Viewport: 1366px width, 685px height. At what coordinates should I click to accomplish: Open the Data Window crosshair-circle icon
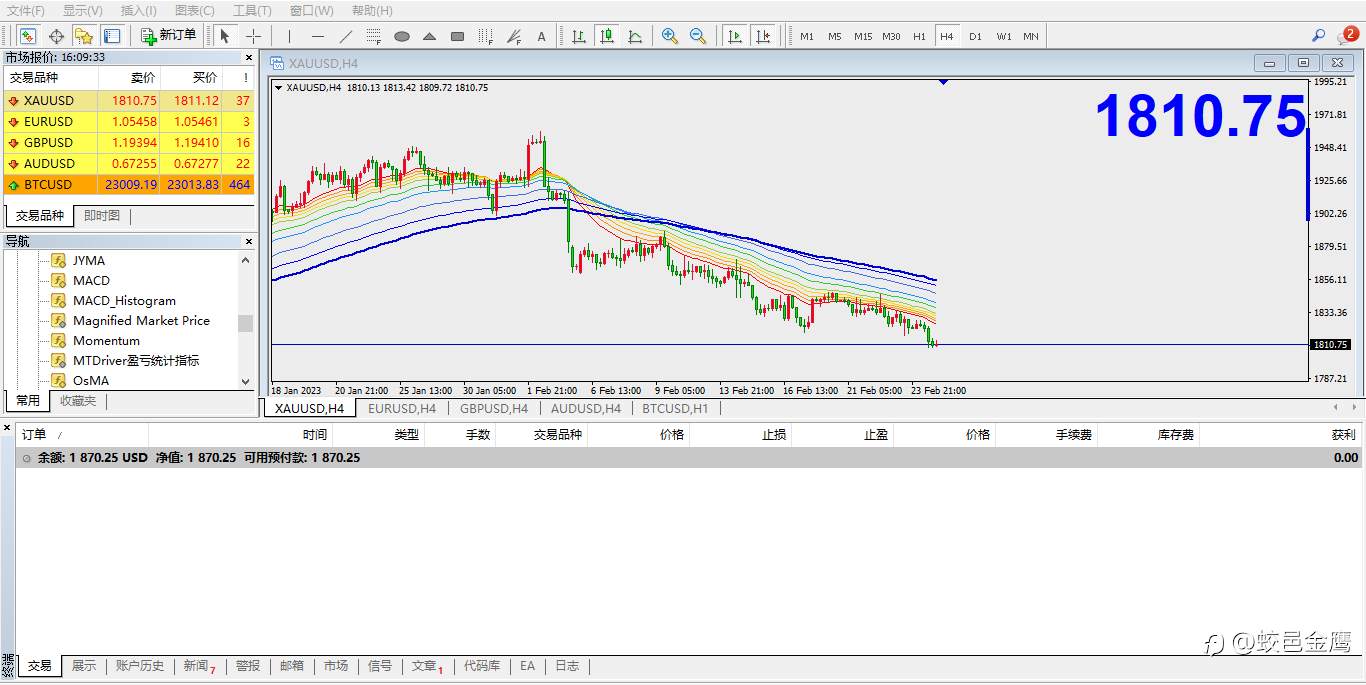pos(56,36)
